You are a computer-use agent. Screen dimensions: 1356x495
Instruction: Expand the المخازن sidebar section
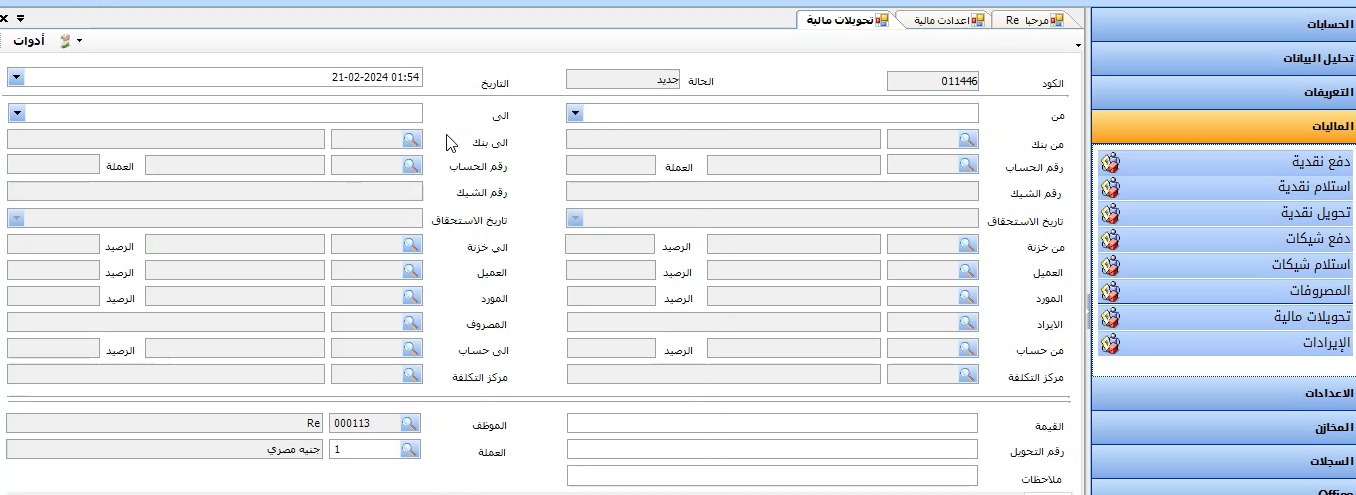click(x=1223, y=427)
